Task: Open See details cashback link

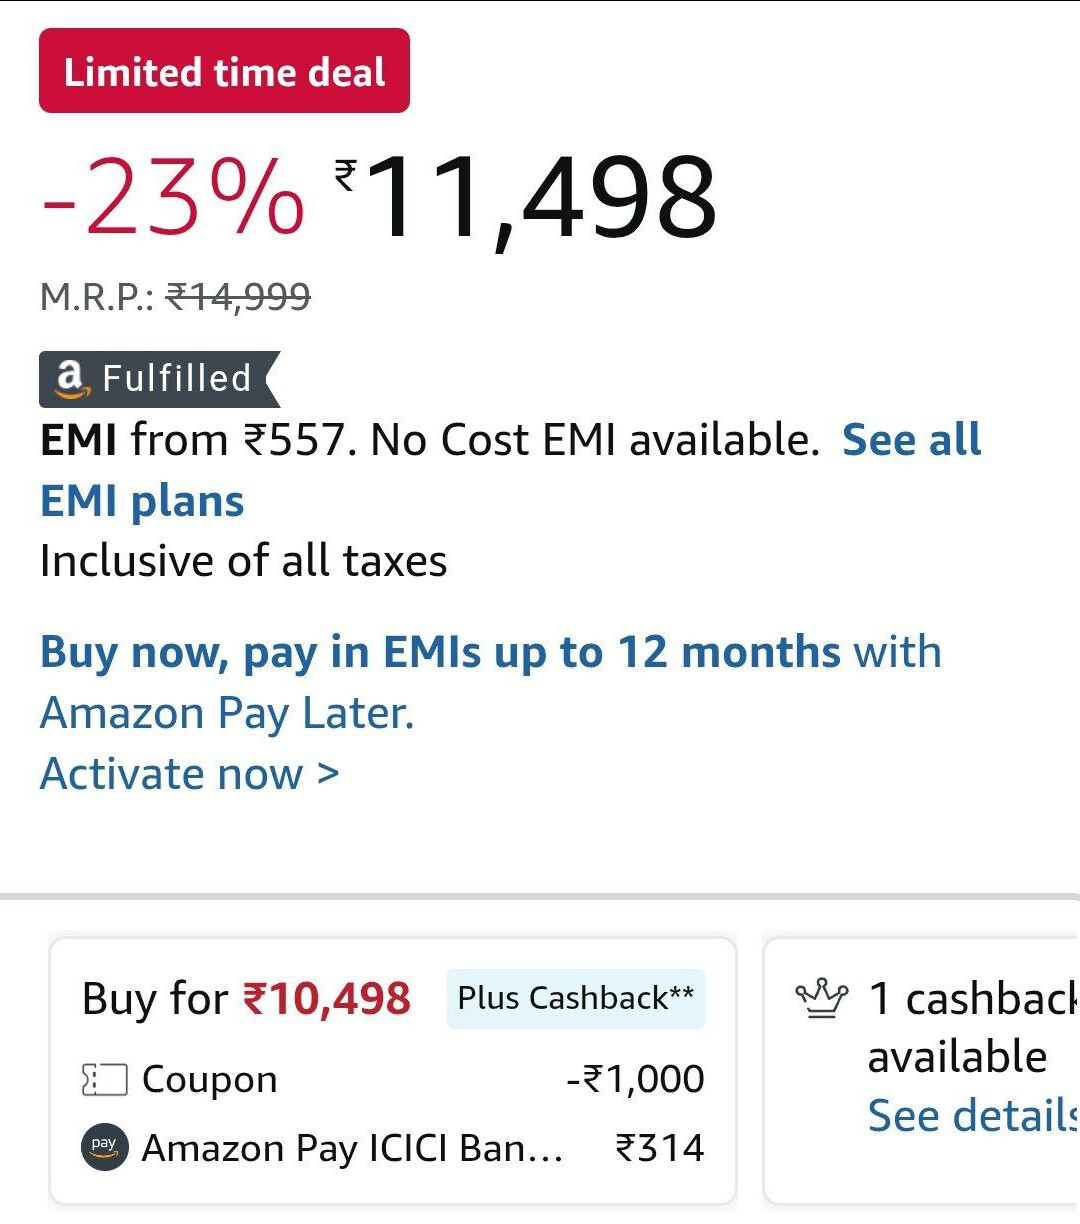Action: [x=973, y=1115]
